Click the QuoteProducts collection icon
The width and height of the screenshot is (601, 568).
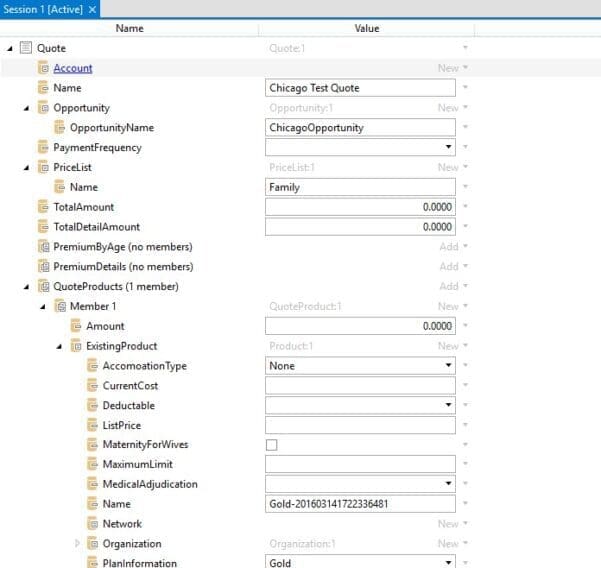tap(43, 287)
